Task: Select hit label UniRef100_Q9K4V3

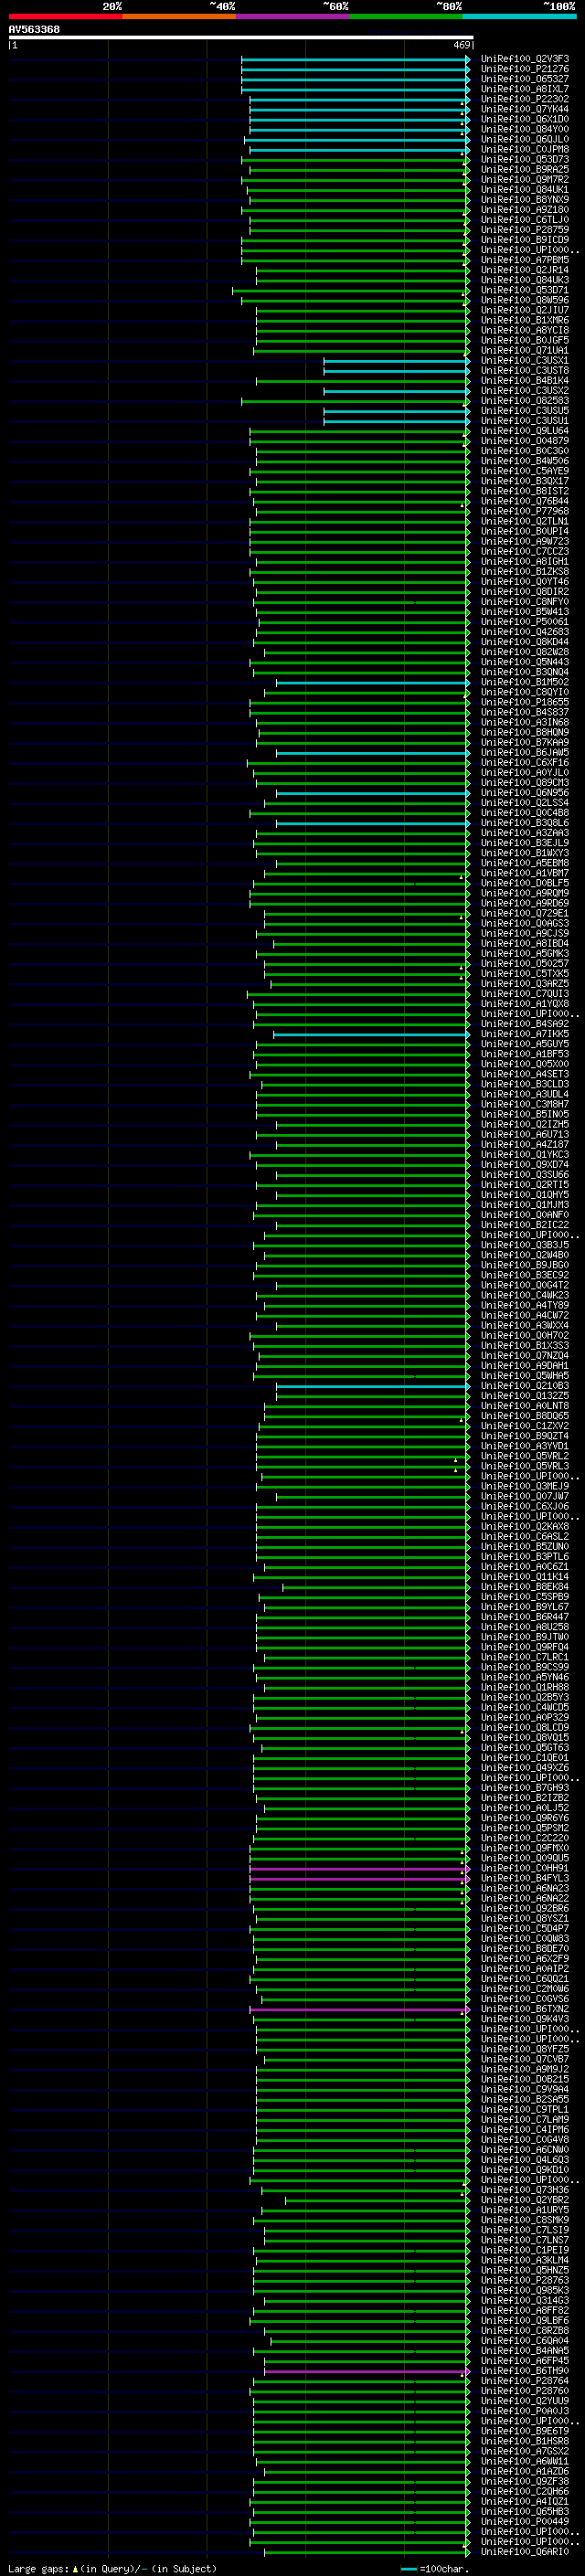Action: 525,2019
